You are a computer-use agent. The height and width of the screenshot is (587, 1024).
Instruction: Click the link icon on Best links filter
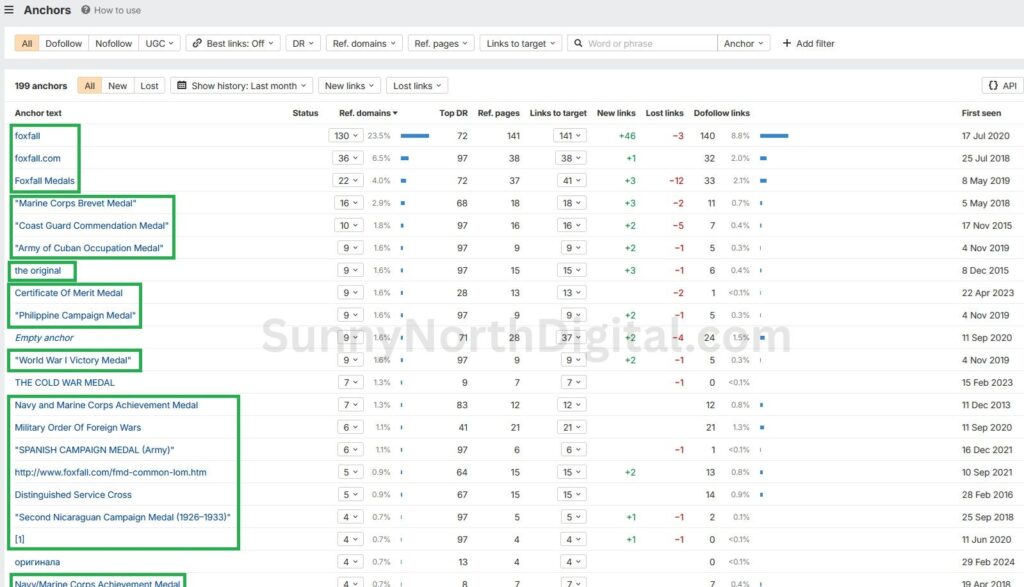pos(196,44)
